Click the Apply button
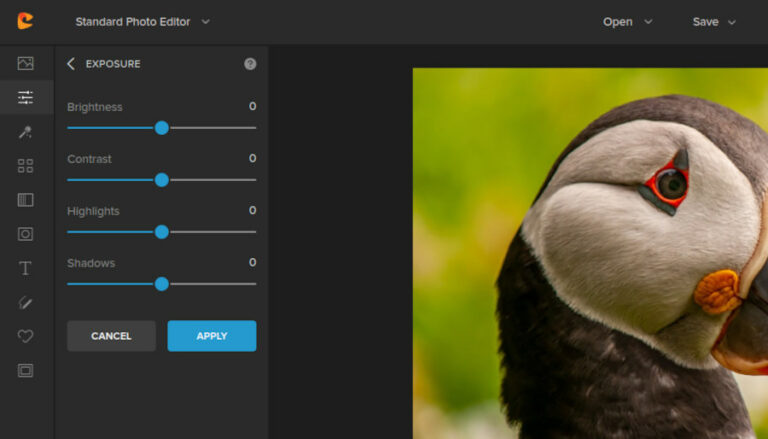768x439 pixels. 212,336
